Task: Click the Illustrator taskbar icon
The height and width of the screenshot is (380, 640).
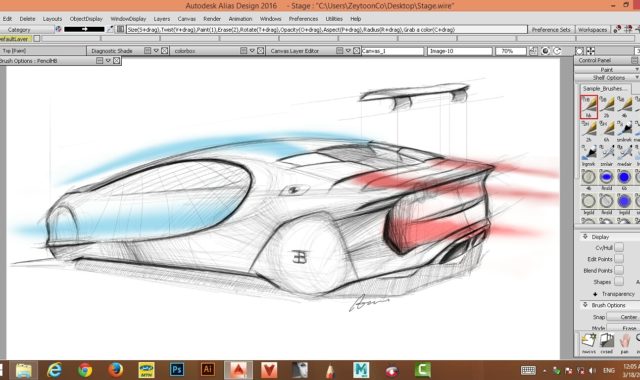Action: 207,370
